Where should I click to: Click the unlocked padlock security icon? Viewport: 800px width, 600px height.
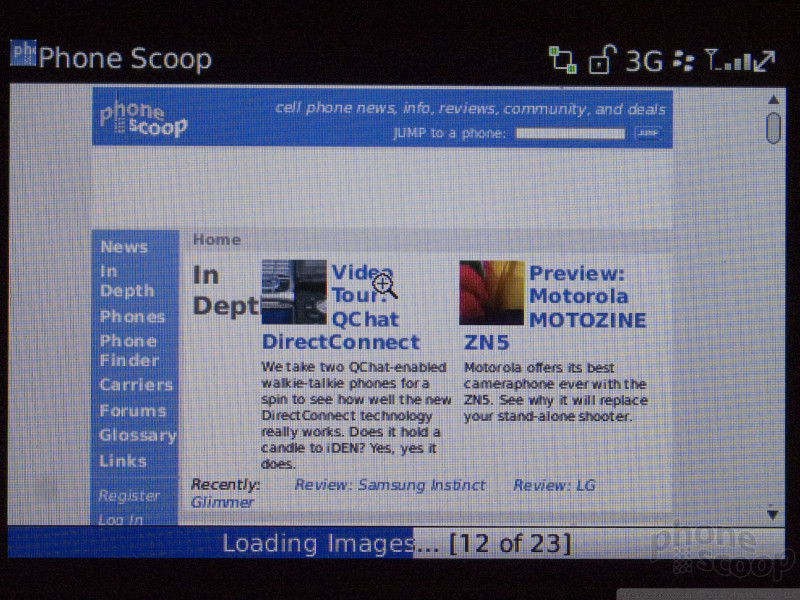point(603,59)
